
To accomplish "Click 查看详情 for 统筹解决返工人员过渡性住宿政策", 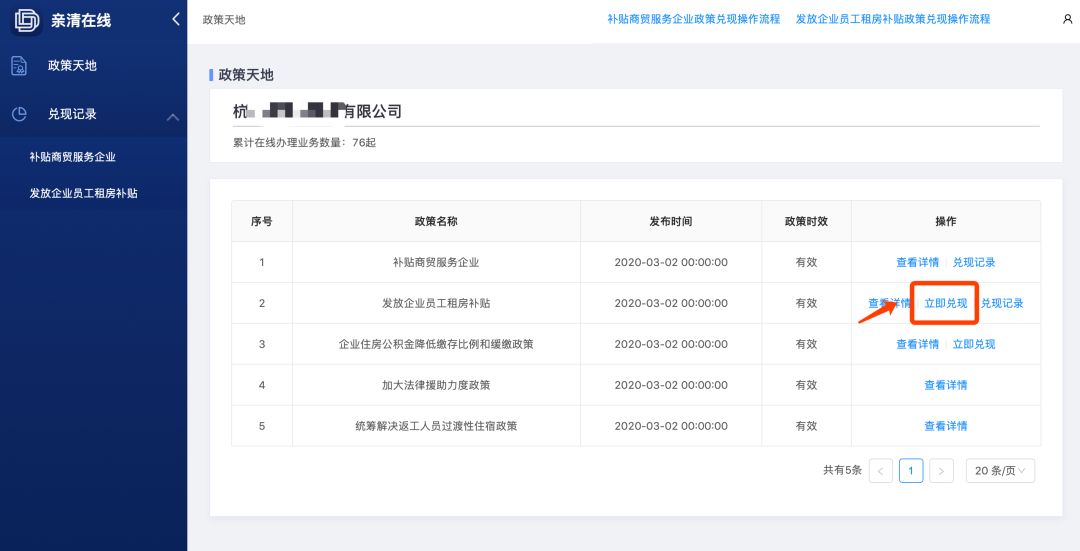I will 946,426.
